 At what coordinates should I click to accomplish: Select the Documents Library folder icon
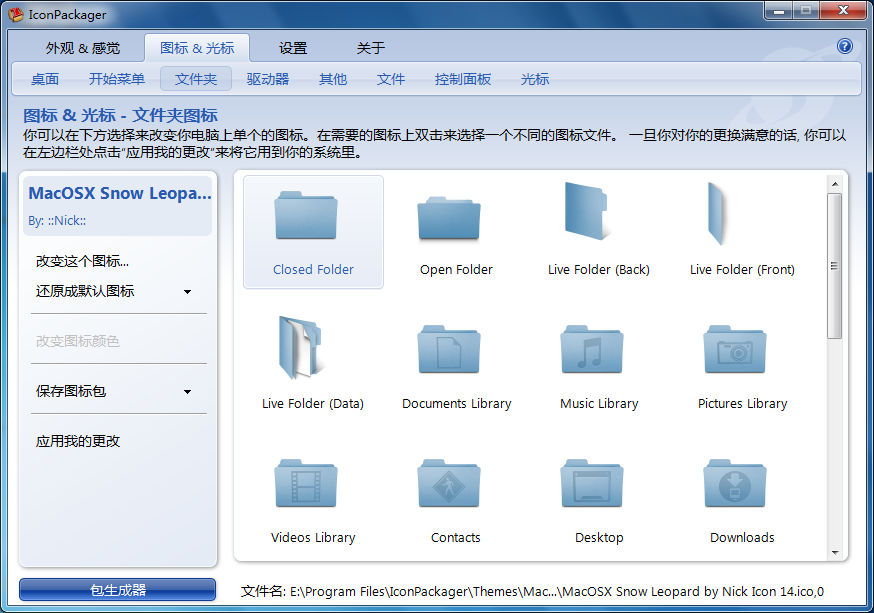[449, 349]
